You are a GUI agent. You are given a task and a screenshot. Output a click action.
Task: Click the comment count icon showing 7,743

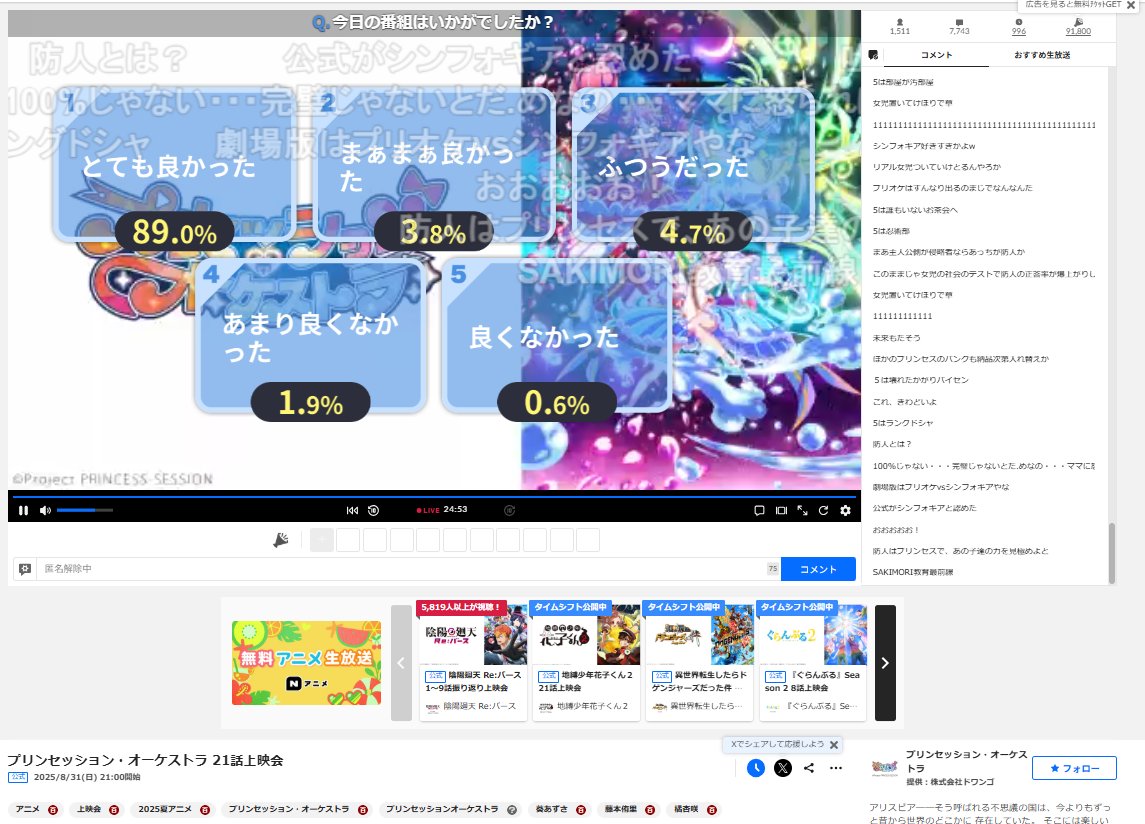pos(960,23)
